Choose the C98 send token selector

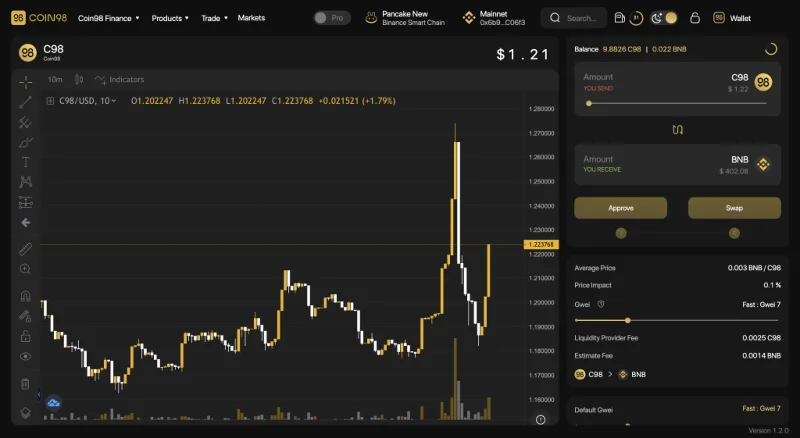751,82
